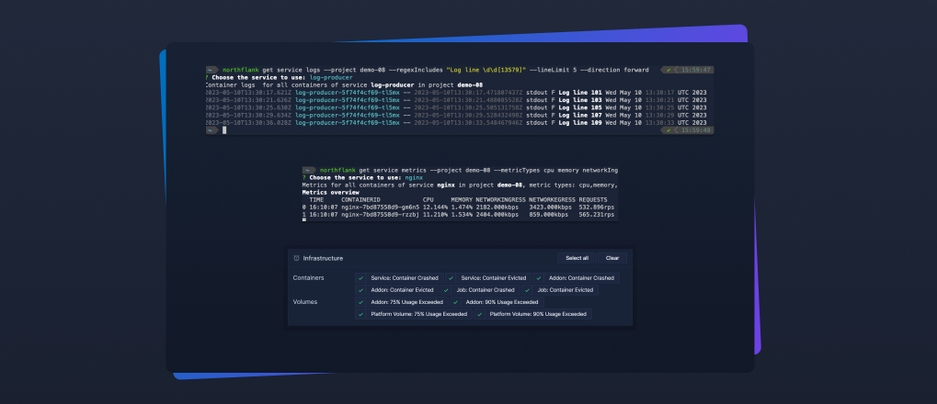
Task: Click the logs terminal prompt home icon
Action: pyautogui.click(x=212, y=70)
